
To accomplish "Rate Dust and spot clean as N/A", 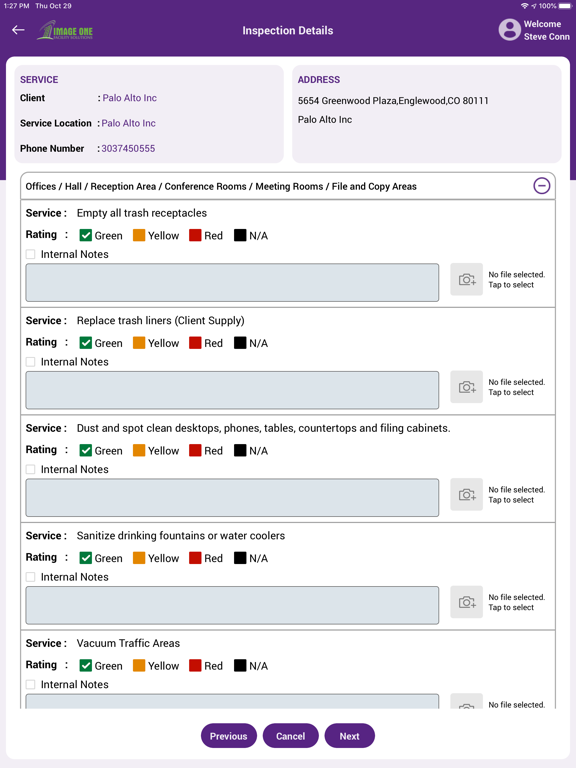I will (x=240, y=451).
